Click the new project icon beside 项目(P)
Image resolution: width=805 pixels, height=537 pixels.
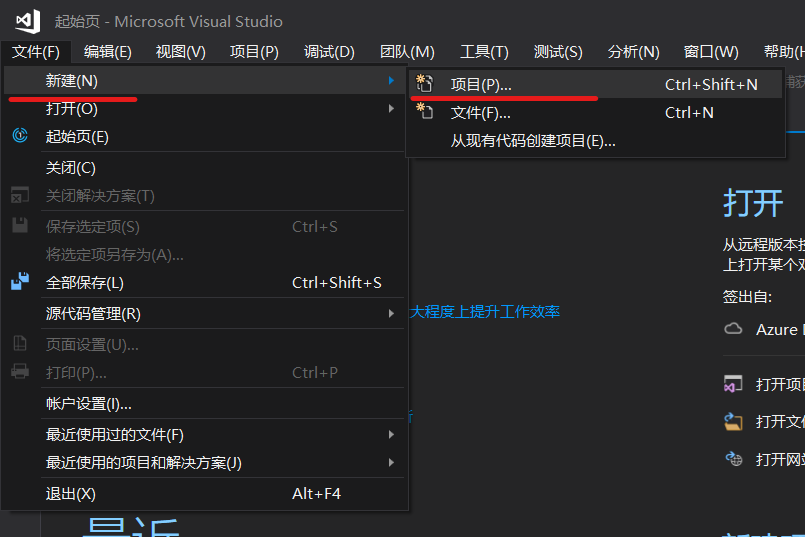coord(425,83)
